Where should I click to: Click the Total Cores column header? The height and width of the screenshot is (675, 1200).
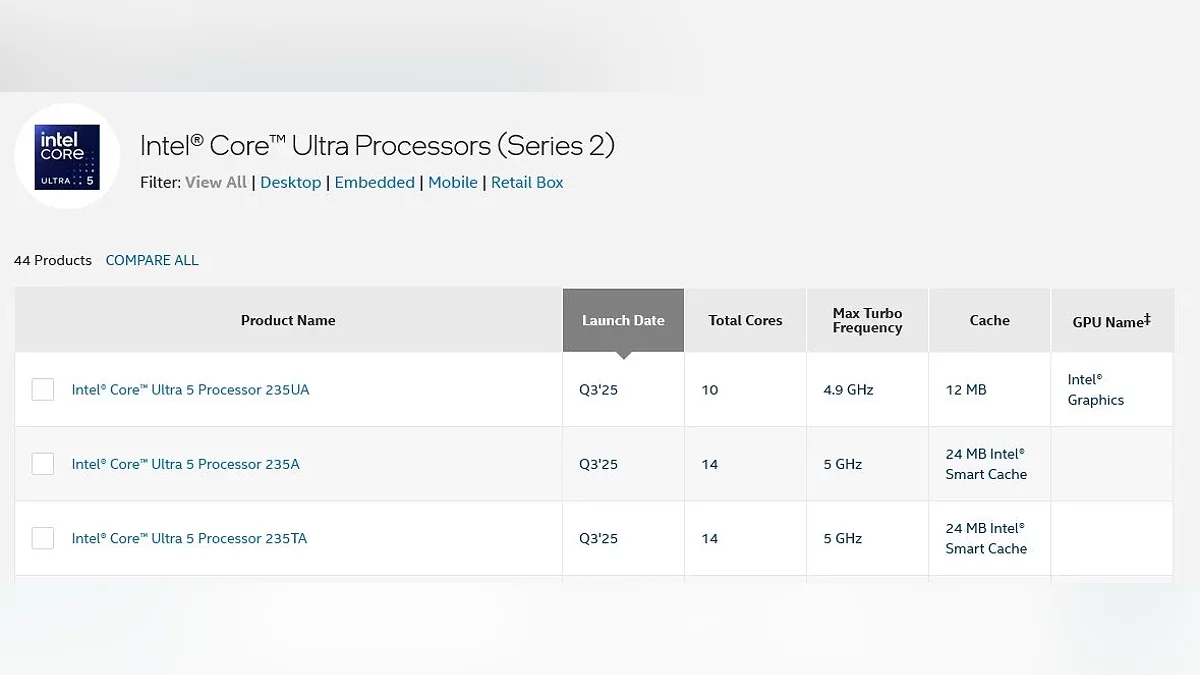click(745, 320)
